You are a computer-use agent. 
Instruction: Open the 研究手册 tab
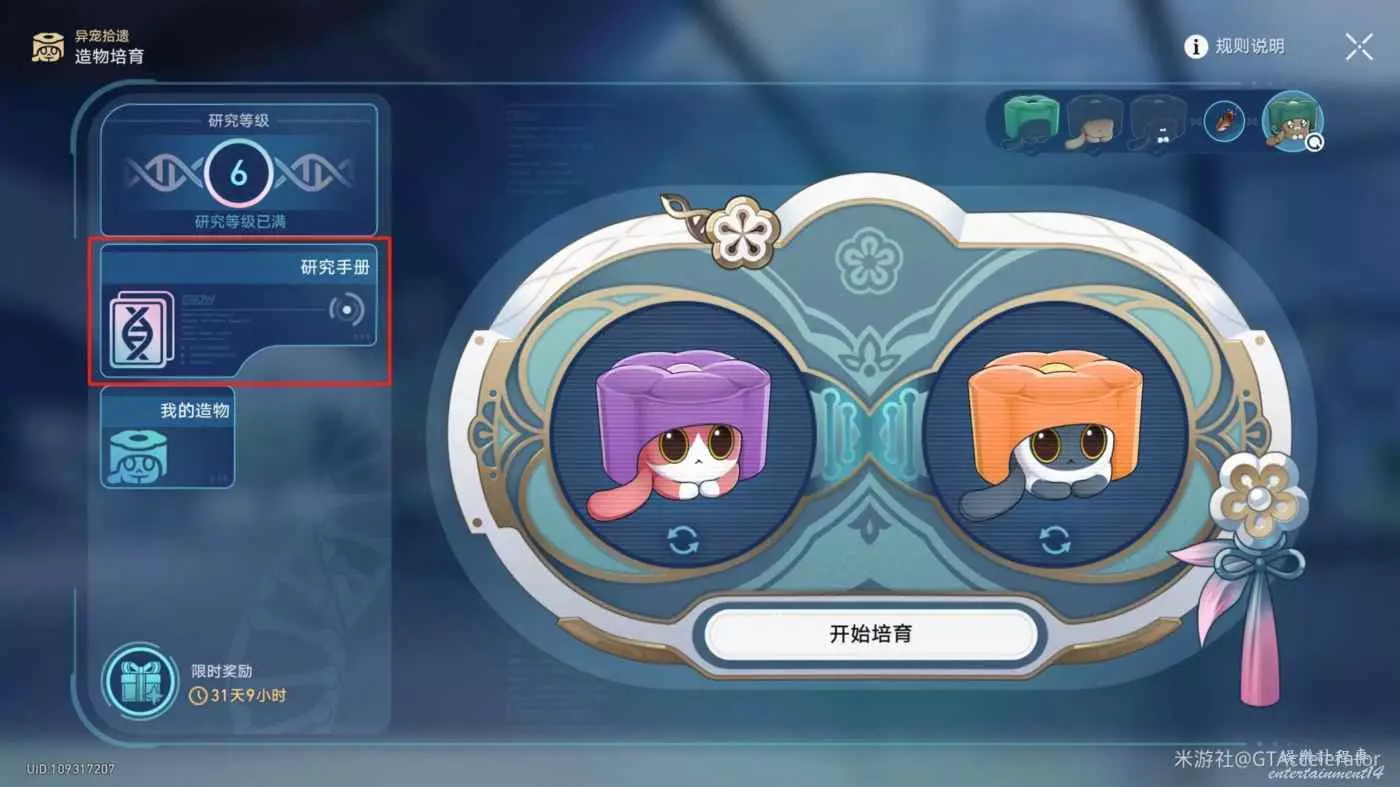point(238,310)
